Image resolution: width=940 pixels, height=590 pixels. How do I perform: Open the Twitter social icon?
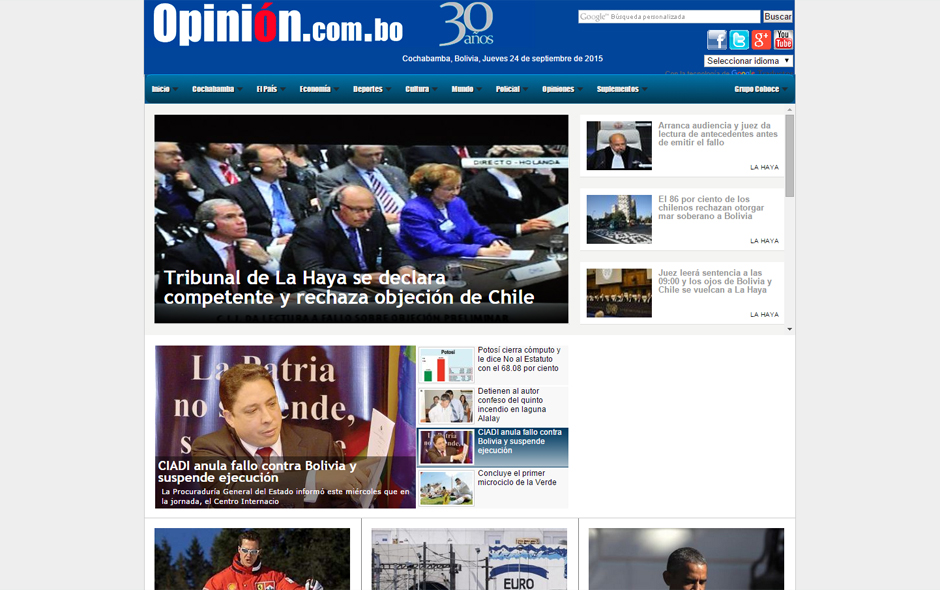coord(739,40)
